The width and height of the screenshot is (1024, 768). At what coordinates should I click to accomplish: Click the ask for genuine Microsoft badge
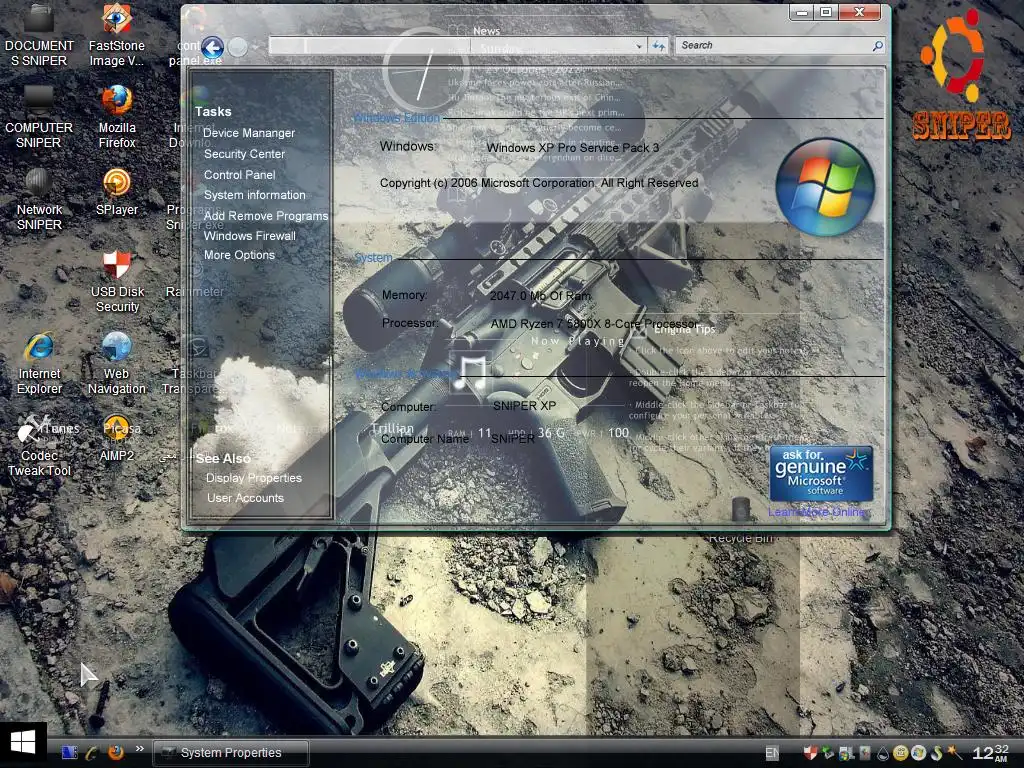pos(821,473)
